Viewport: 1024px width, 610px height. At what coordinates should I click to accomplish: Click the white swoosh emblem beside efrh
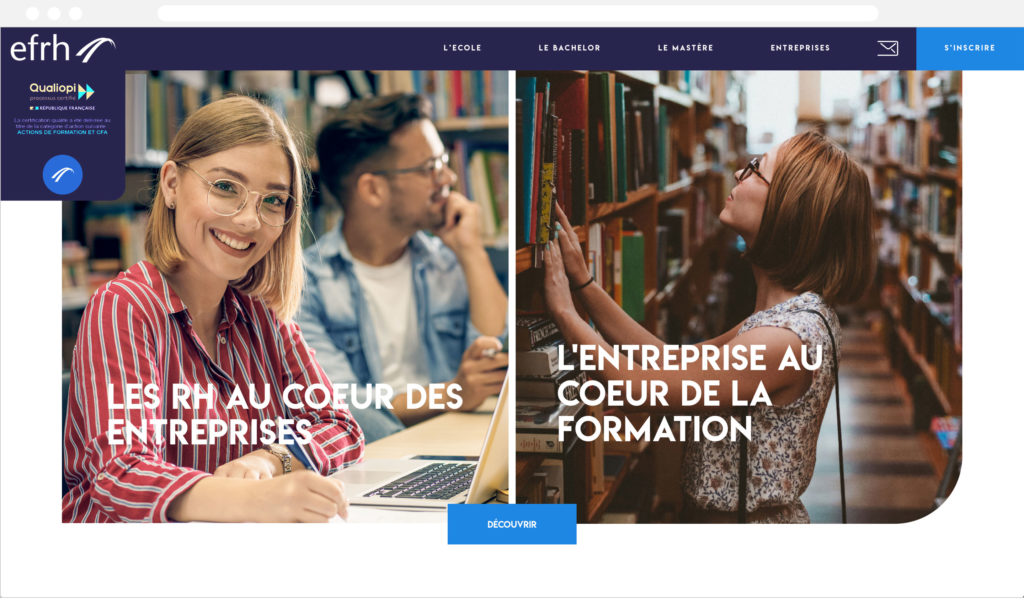pos(96,50)
